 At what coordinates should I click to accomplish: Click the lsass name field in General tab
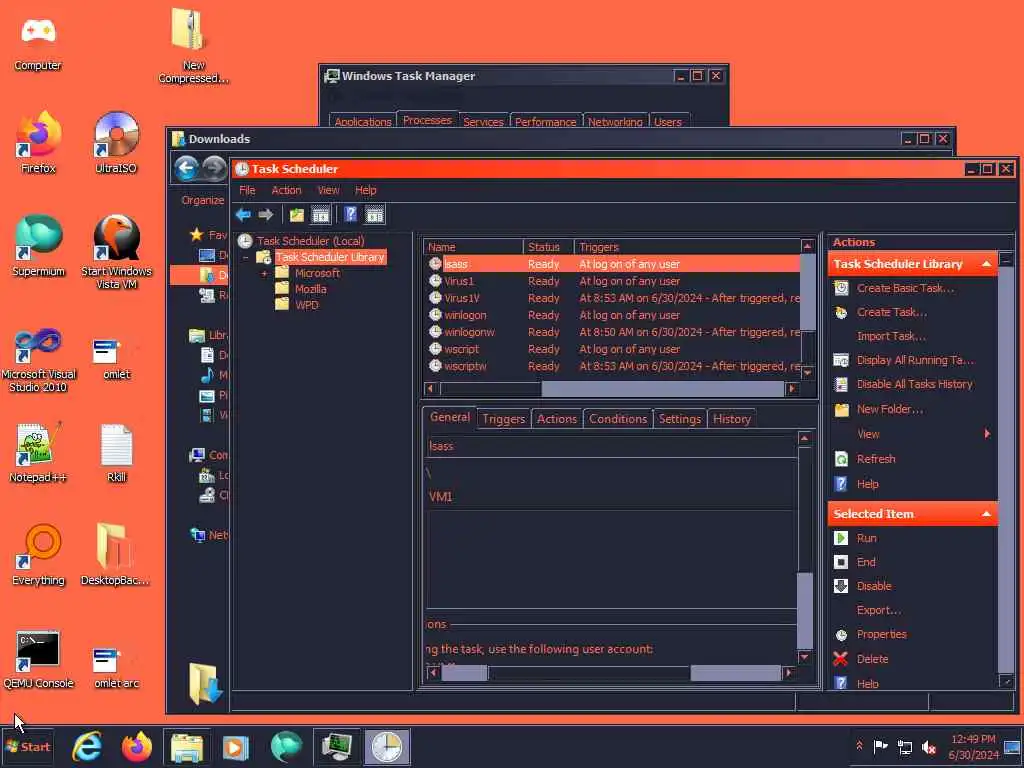(611, 446)
